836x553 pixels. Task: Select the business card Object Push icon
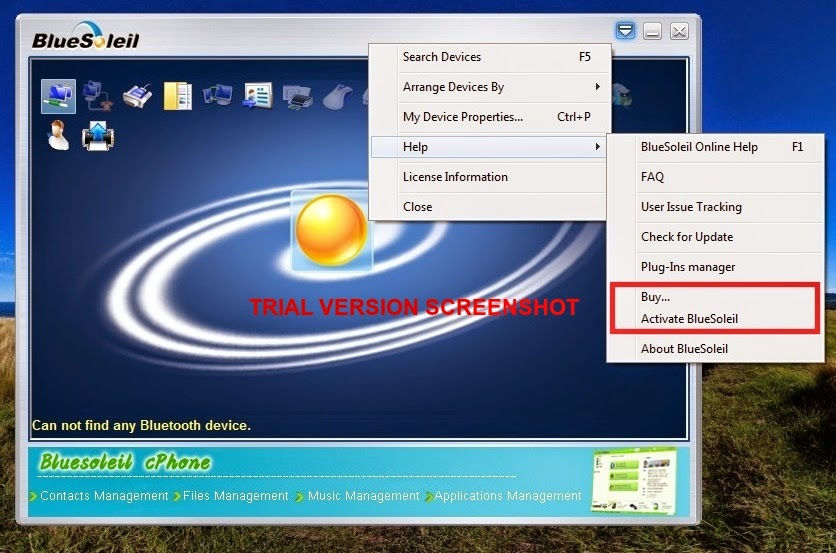point(258,96)
